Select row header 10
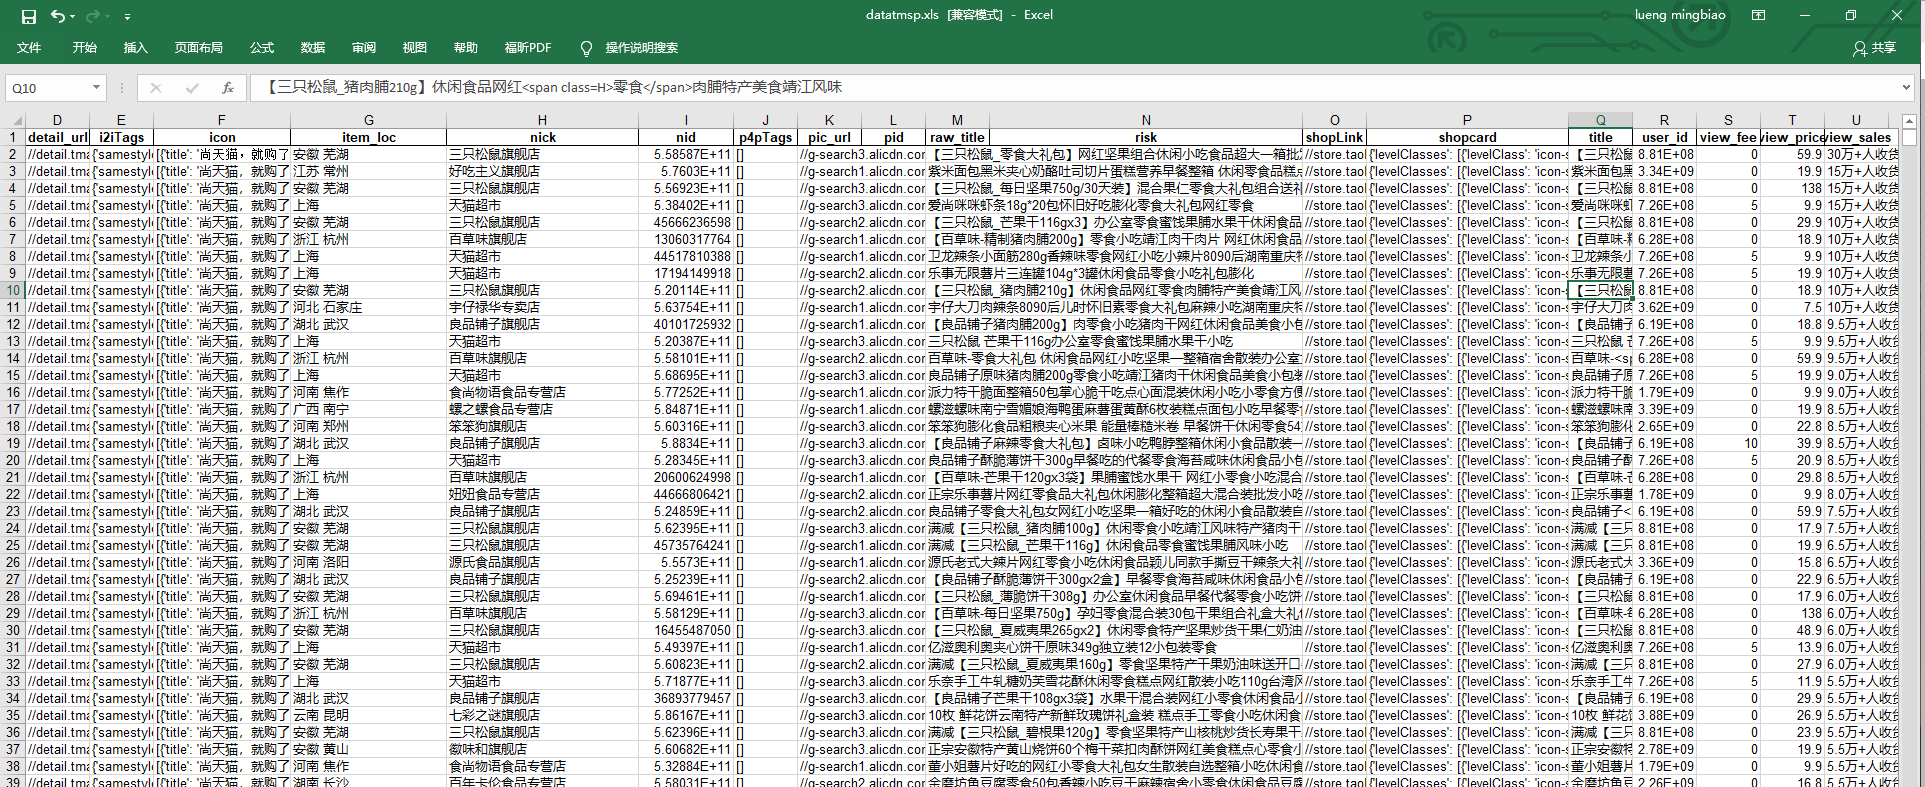Image resolution: width=1925 pixels, height=787 pixels. pyautogui.click(x=12, y=290)
